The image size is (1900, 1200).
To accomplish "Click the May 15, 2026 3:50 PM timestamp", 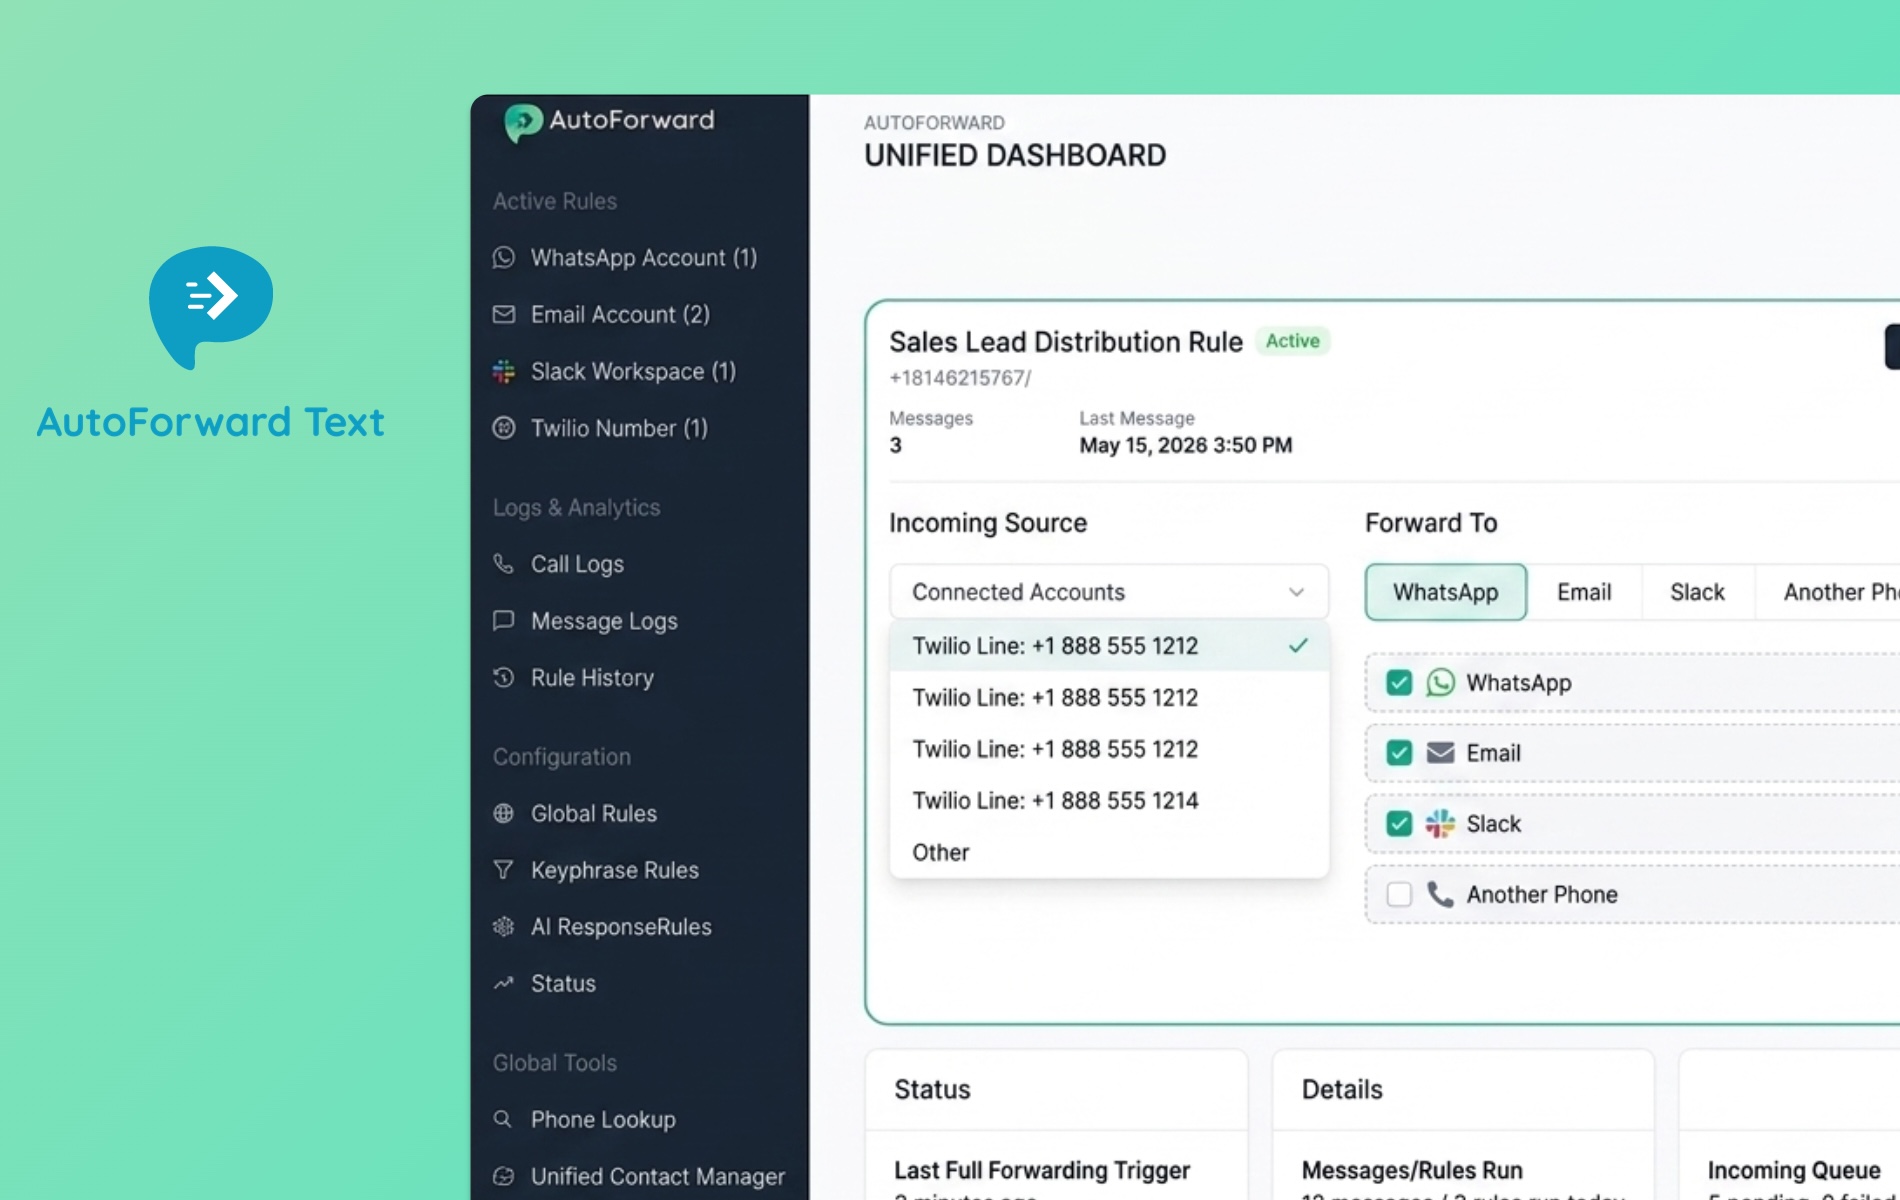I will pos(1186,445).
